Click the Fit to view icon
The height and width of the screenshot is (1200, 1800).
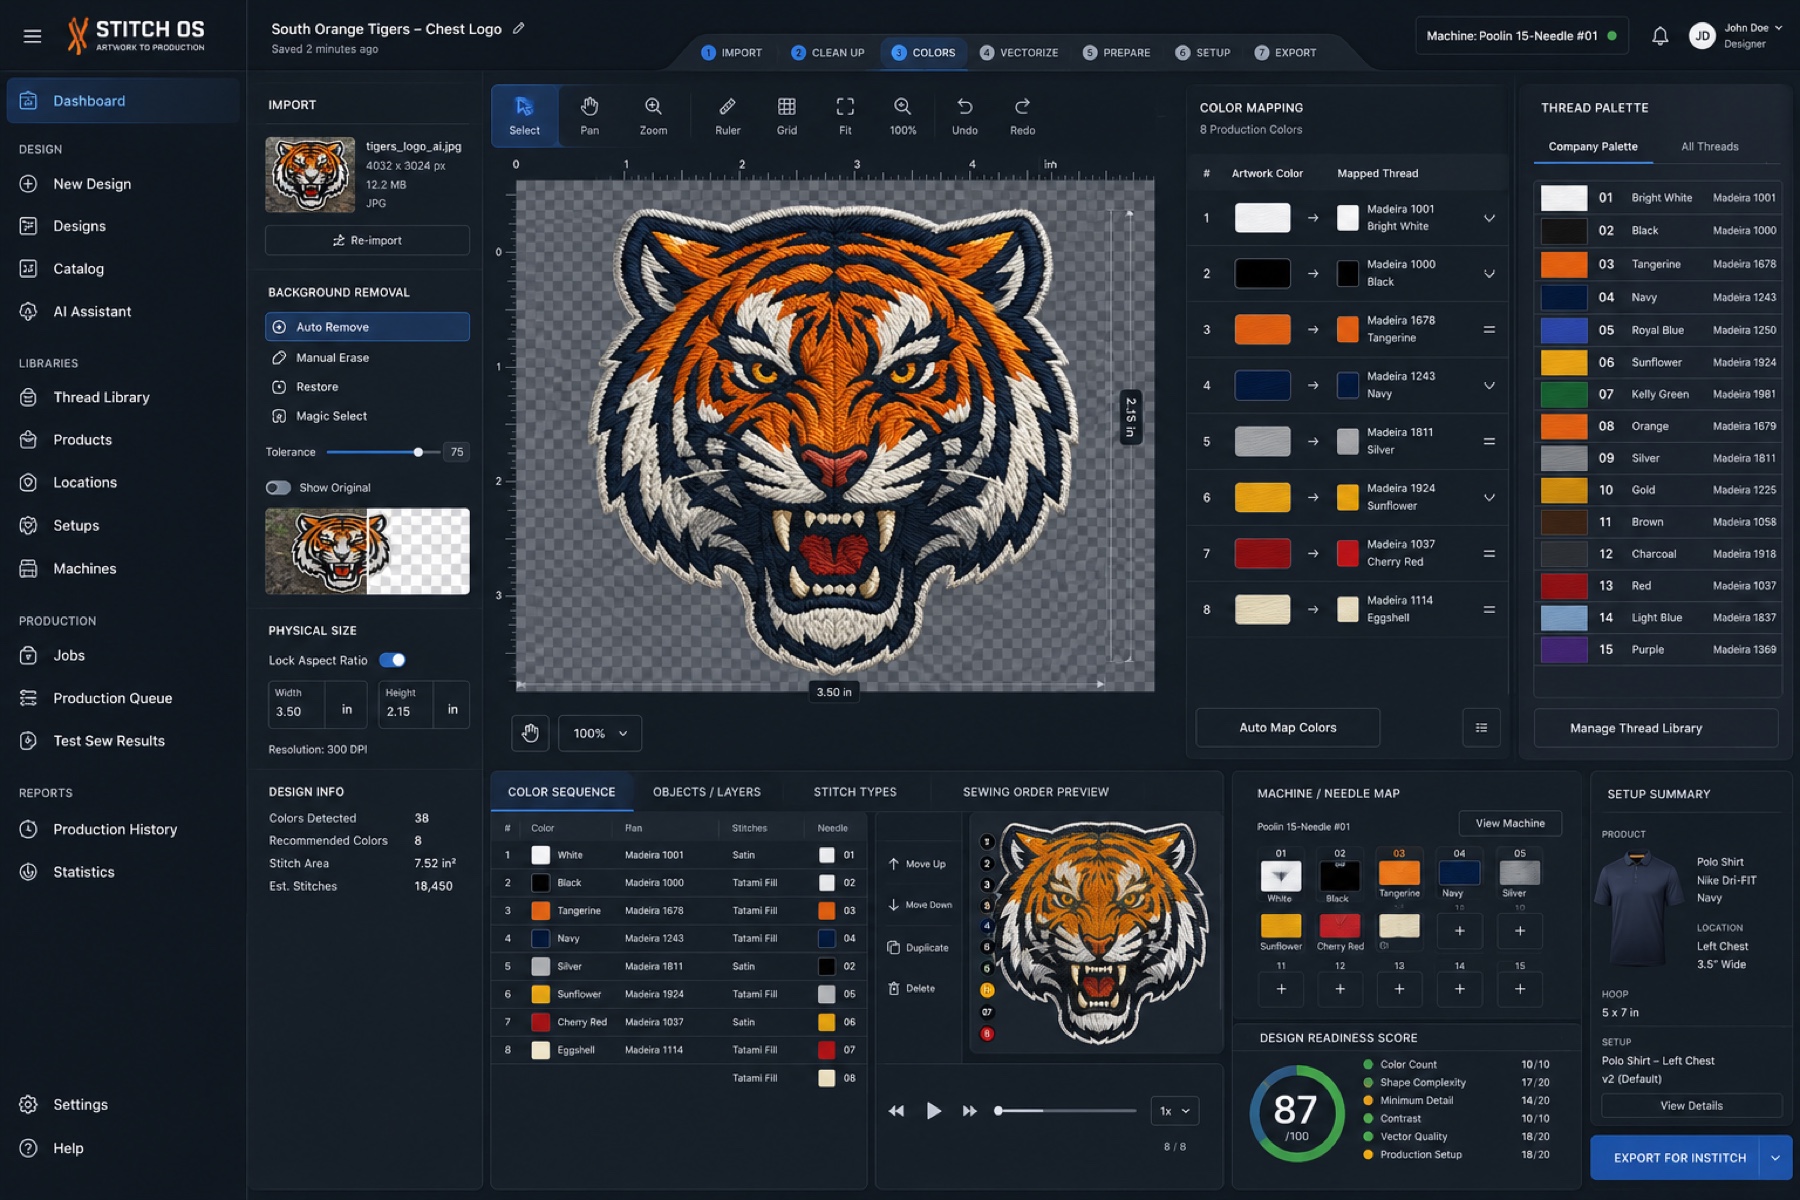(845, 116)
